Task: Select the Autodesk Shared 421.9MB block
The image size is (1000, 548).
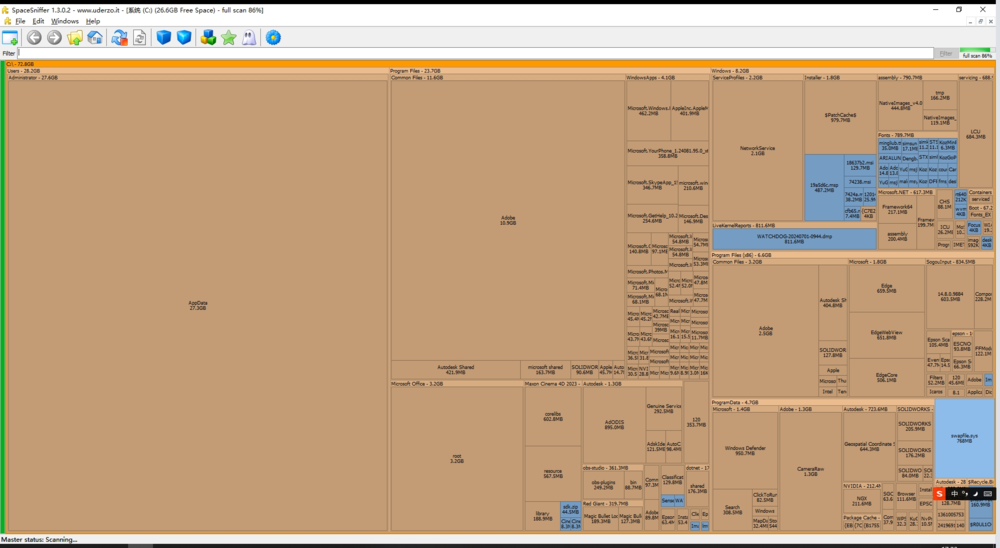Action: tap(455, 369)
